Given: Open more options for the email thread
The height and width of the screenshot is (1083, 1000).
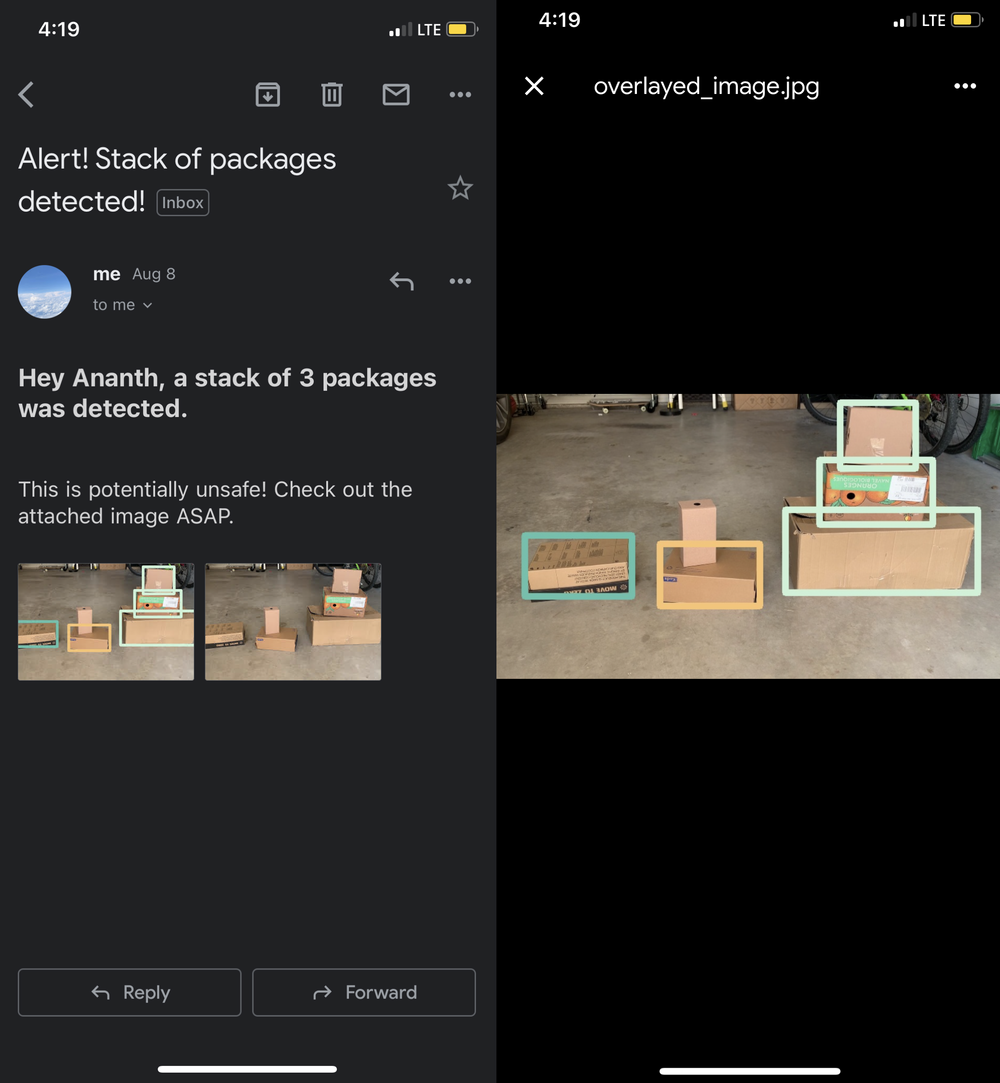Looking at the screenshot, I should coord(460,94).
